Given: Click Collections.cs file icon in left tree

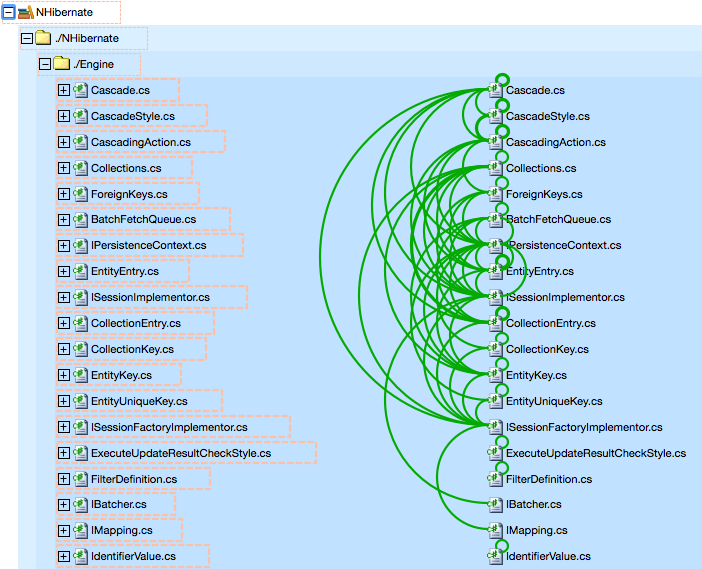Looking at the screenshot, I should (80, 168).
